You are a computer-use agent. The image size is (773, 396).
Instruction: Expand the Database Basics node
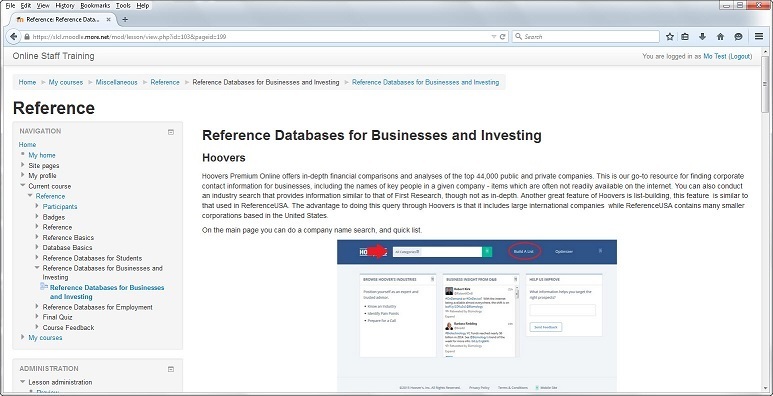(37, 247)
